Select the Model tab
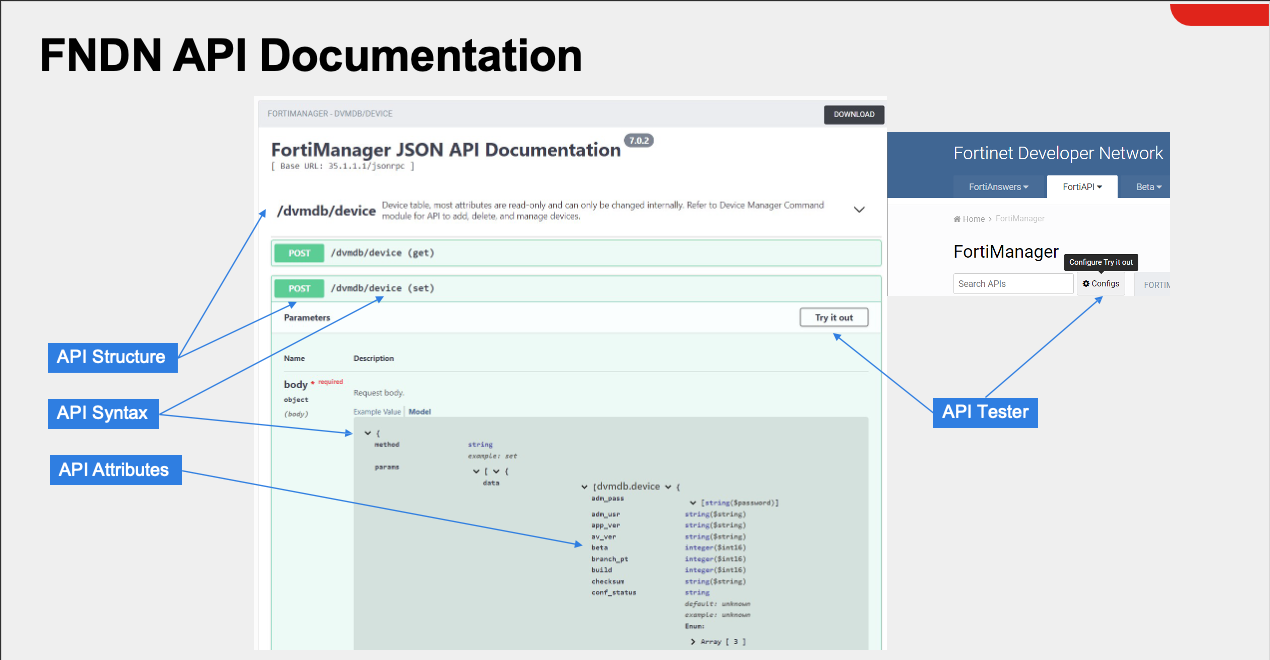 pos(420,412)
